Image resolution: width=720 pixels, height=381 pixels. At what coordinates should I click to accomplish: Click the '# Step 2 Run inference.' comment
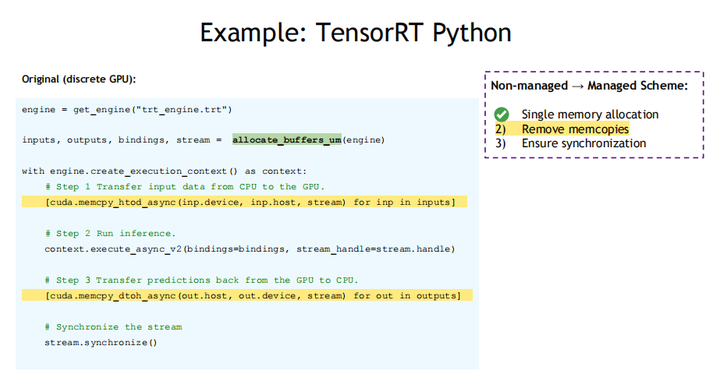[110, 234]
